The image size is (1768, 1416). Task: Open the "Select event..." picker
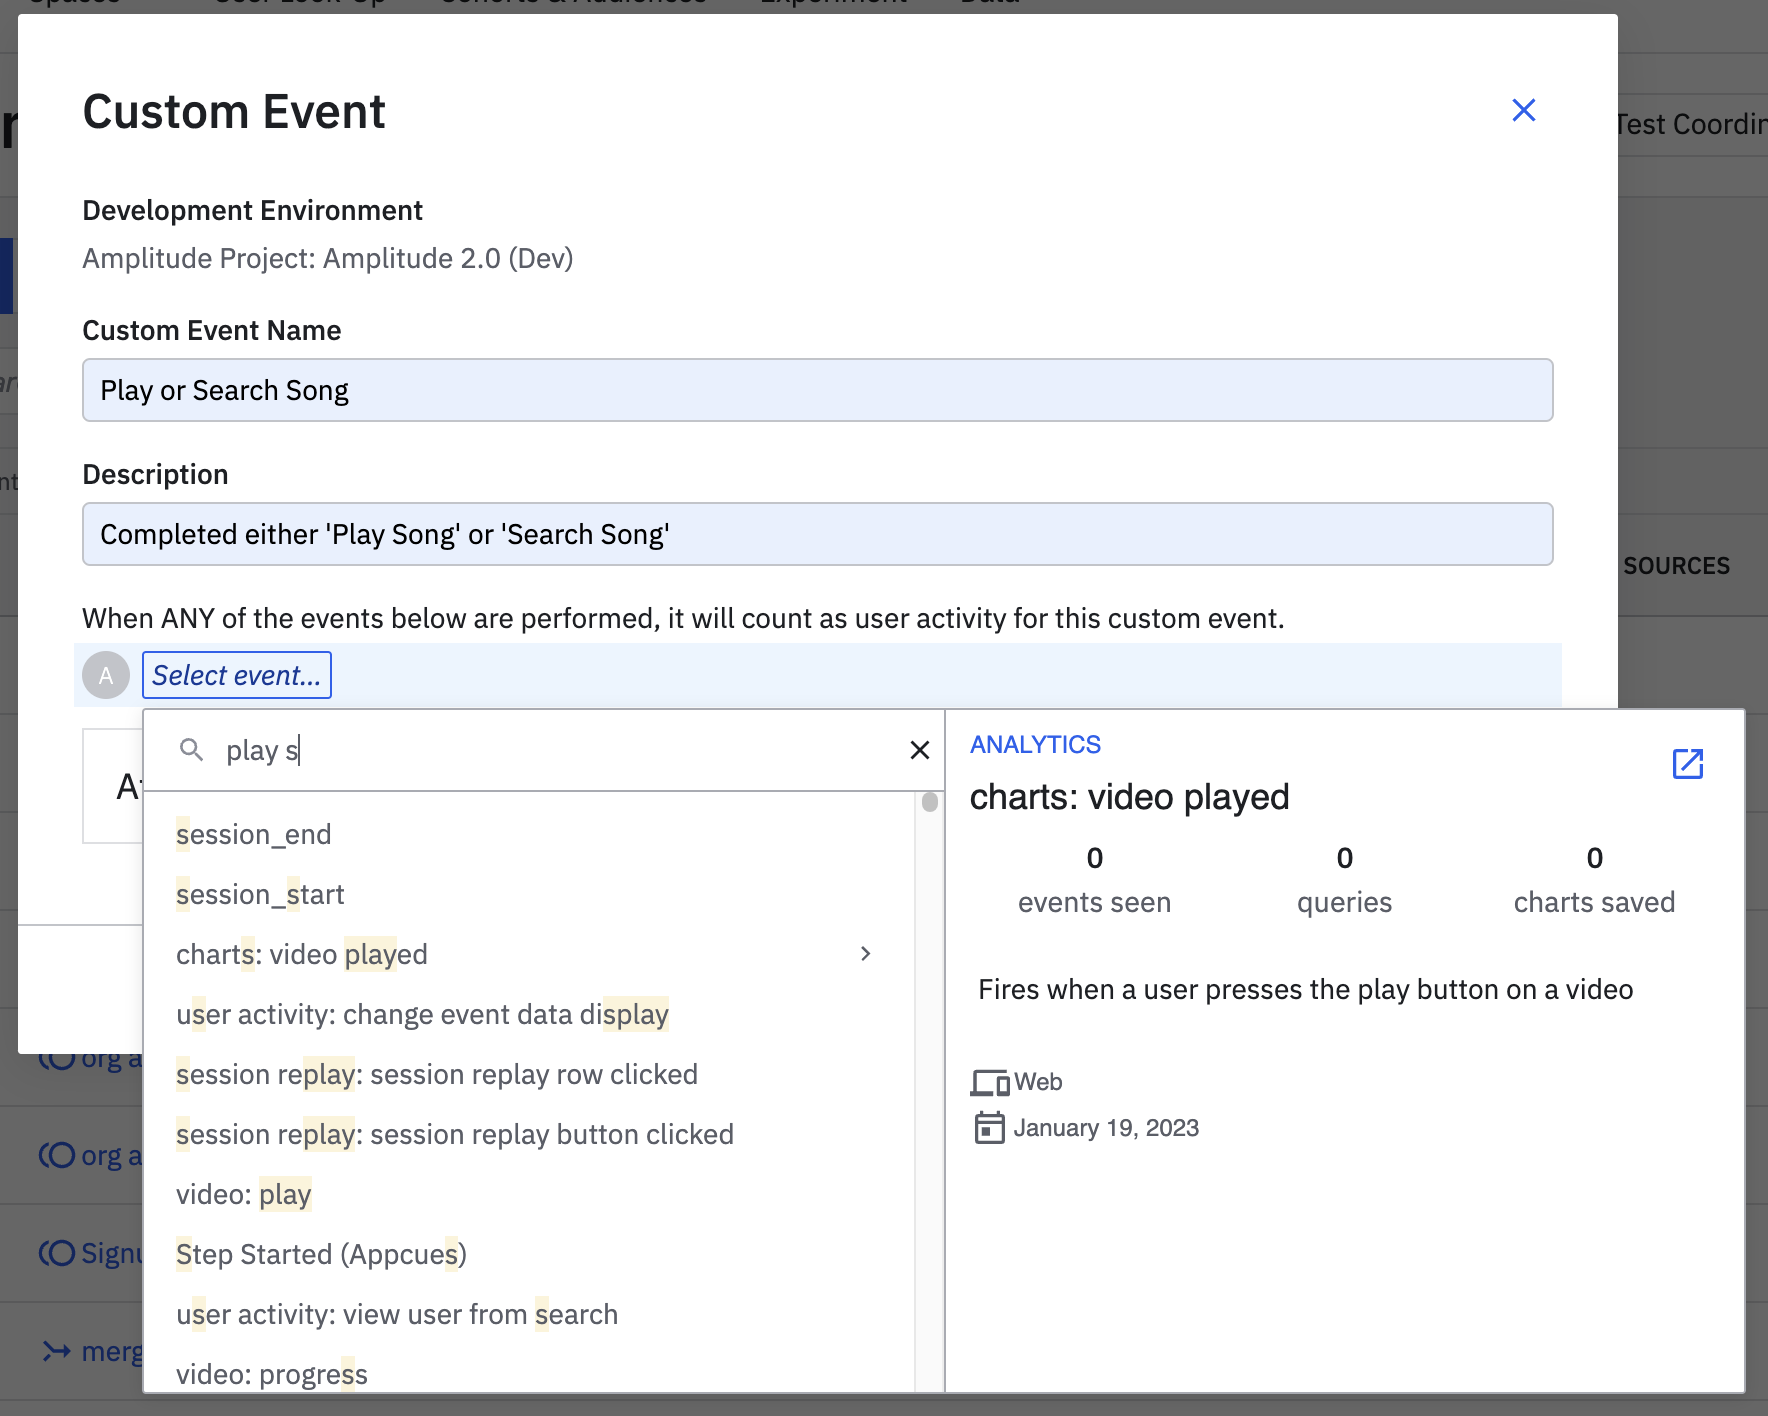tap(237, 675)
